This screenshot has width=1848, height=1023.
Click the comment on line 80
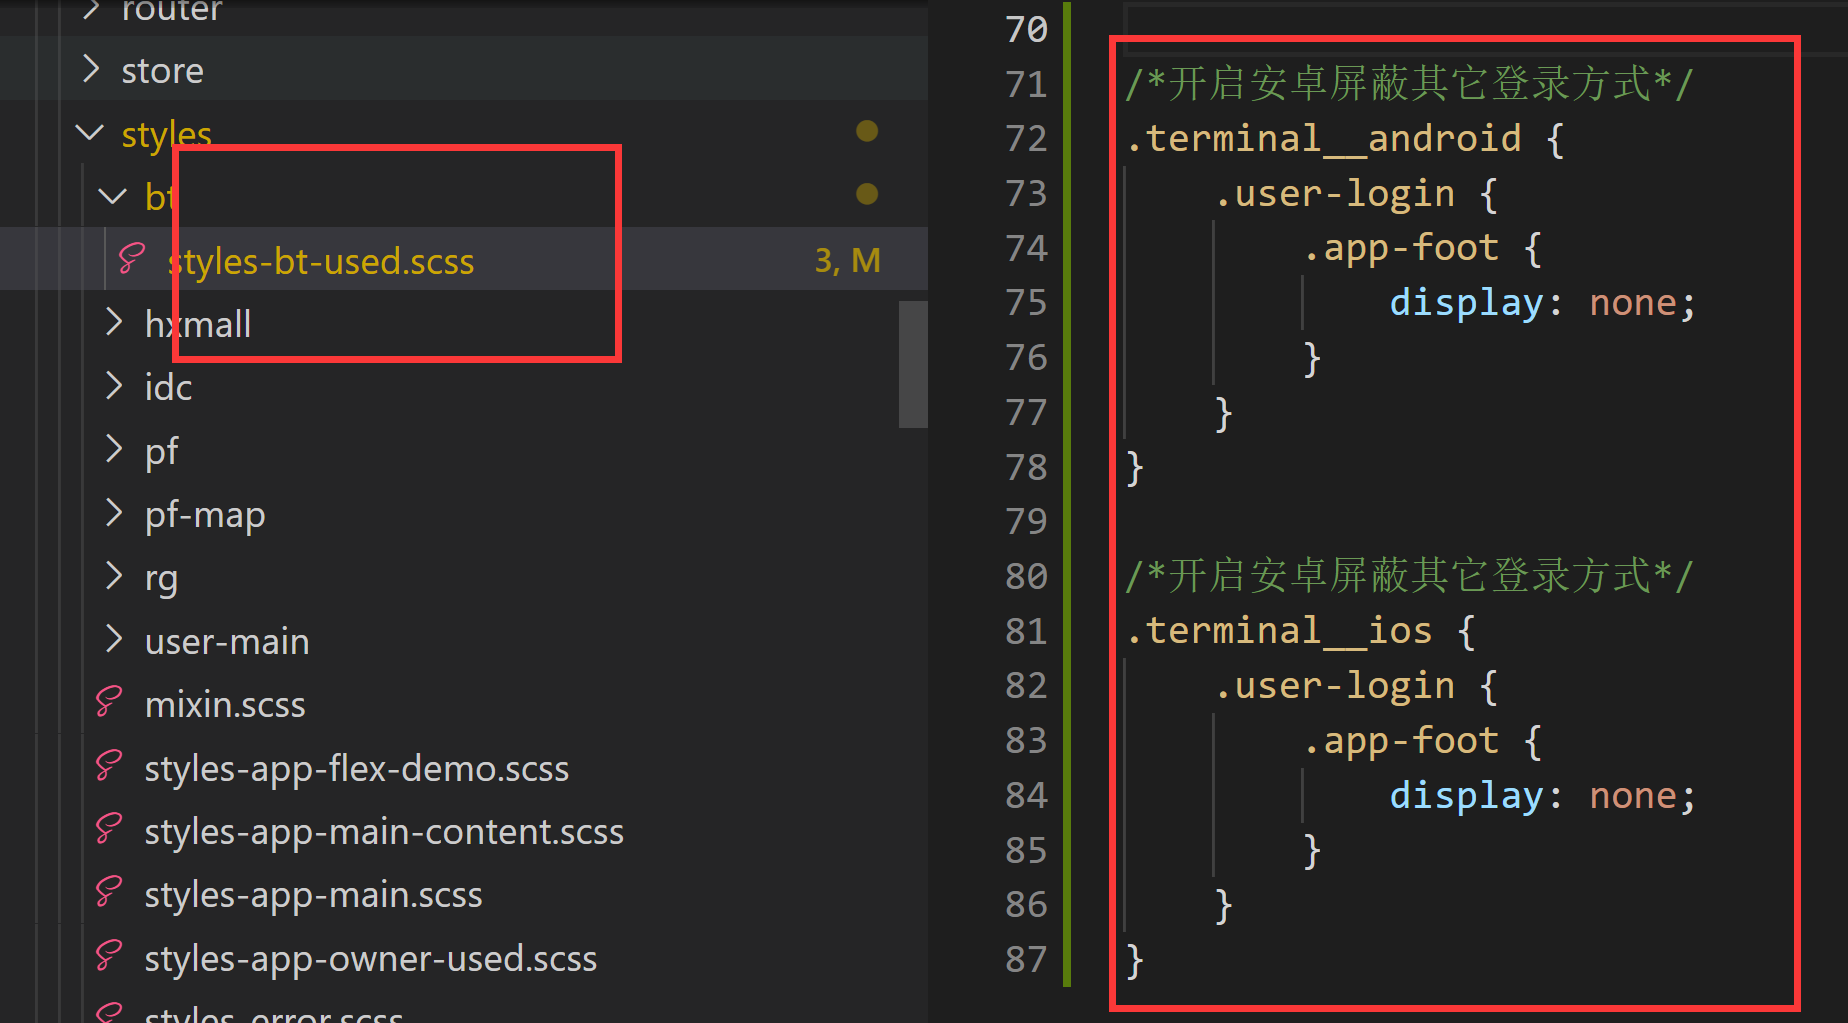tap(1408, 576)
